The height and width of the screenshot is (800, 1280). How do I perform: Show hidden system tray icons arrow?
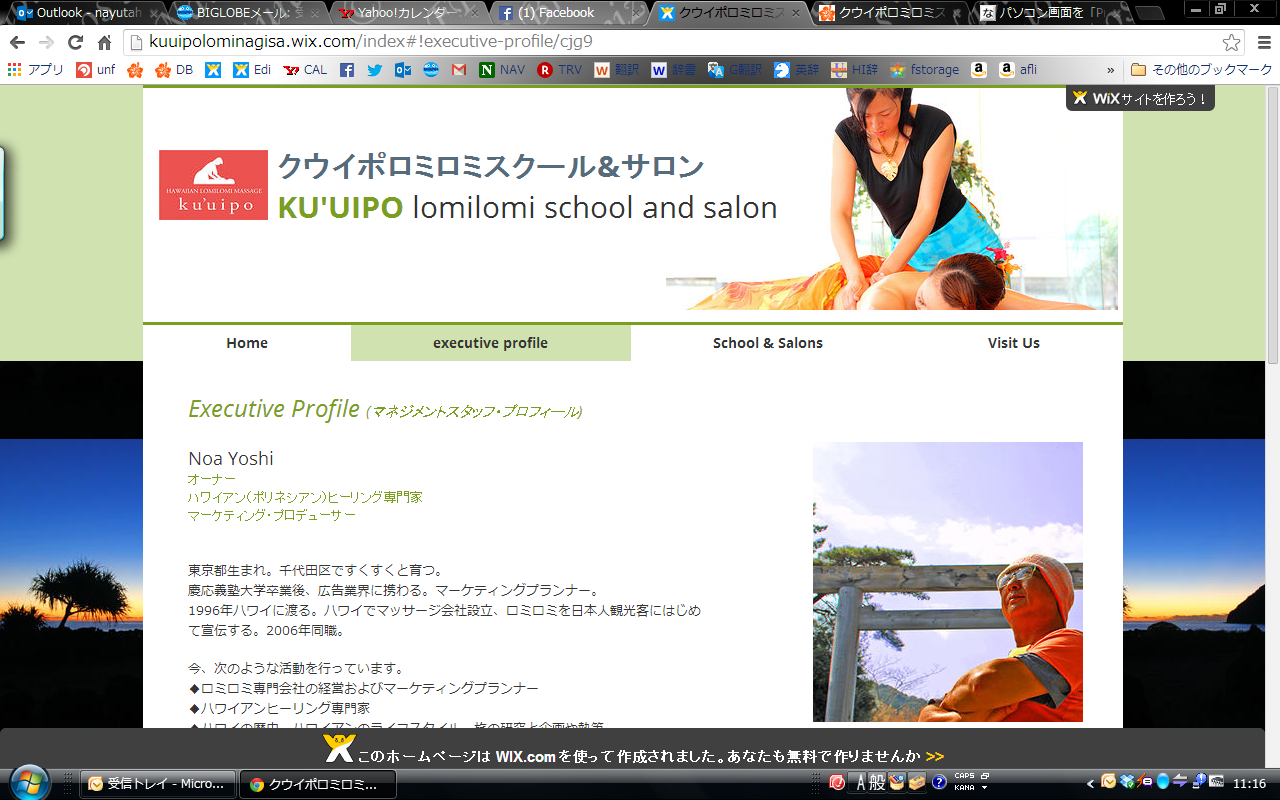coord(1092,782)
